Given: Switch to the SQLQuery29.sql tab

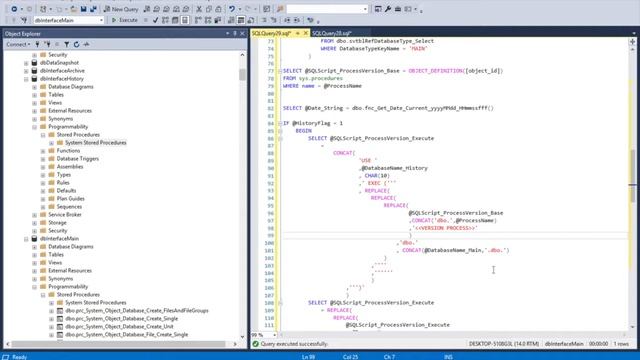Looking at the screenshot, I should pyautogui.click(x=272, y=33).
